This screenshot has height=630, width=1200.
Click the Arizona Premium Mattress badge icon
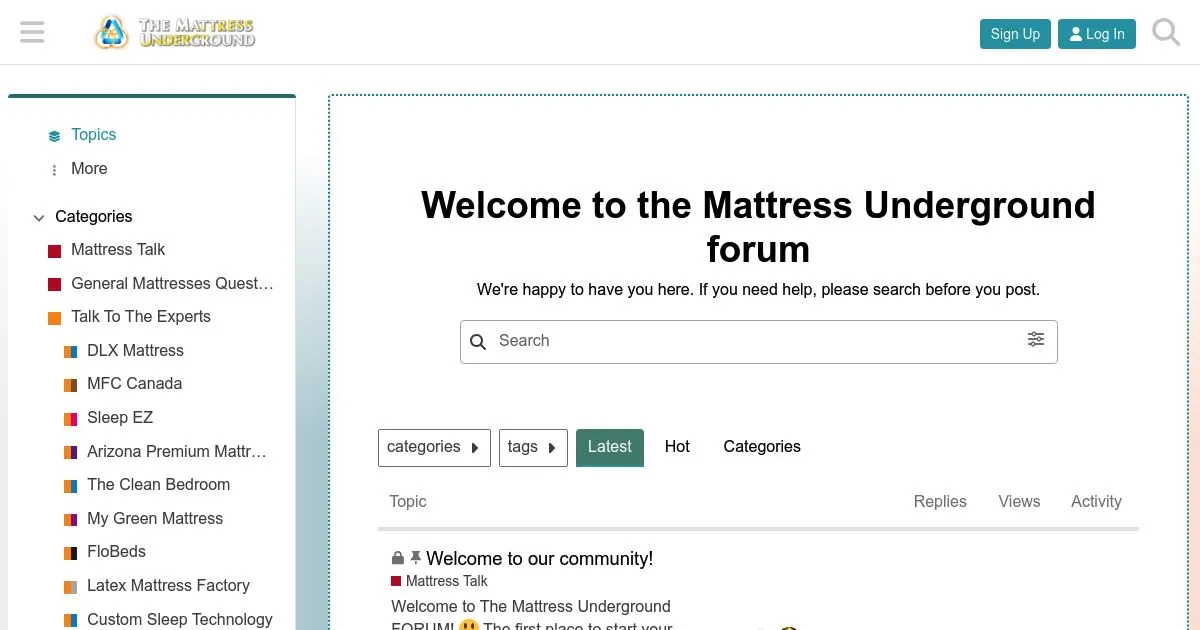coord(71,453)
